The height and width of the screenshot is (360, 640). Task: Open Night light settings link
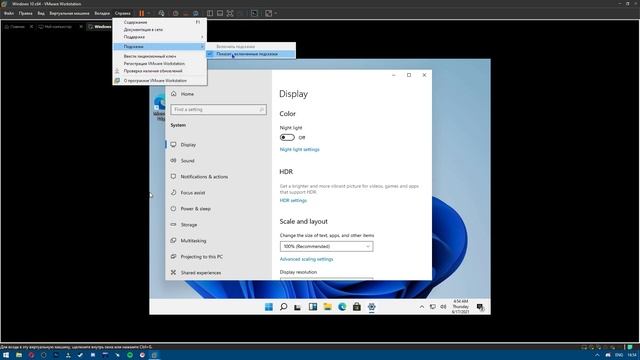click(300, 149)
